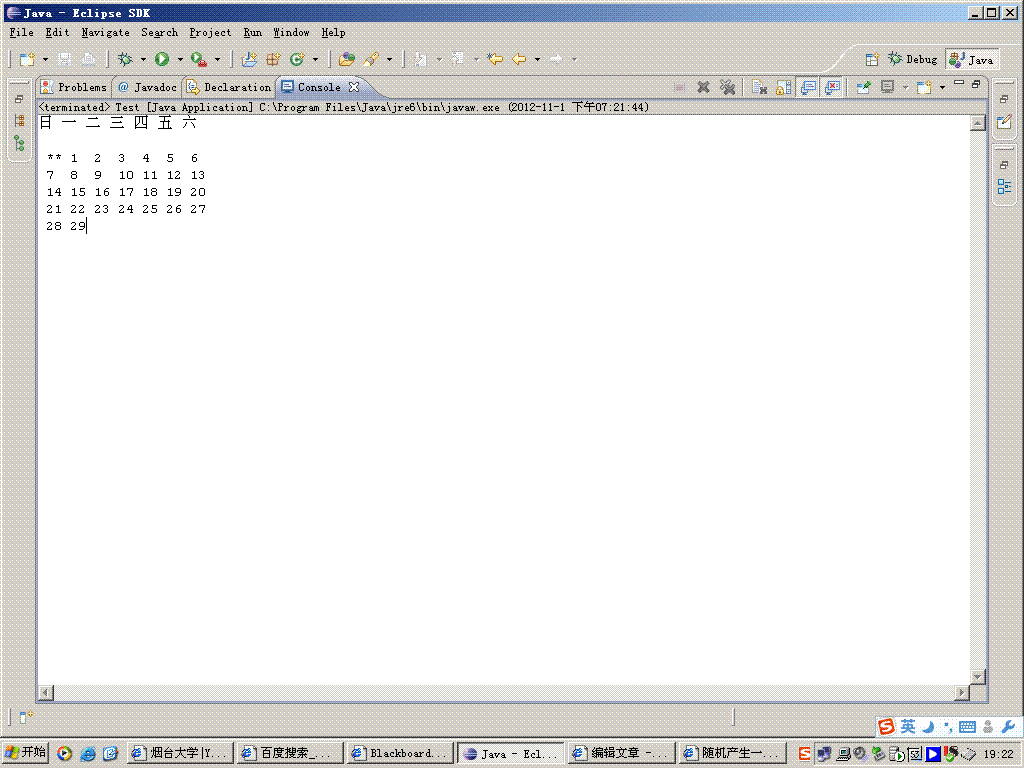Click the New wizard icon in main toolbar
Screen dimensions: 1024x768
(x=27, y=59)
